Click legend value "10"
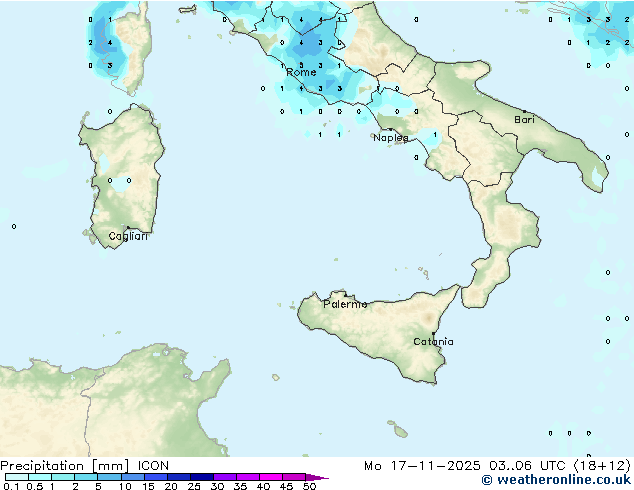Viewport: 634px width, 490px height. pyautogui.click(x=125, y=486)
